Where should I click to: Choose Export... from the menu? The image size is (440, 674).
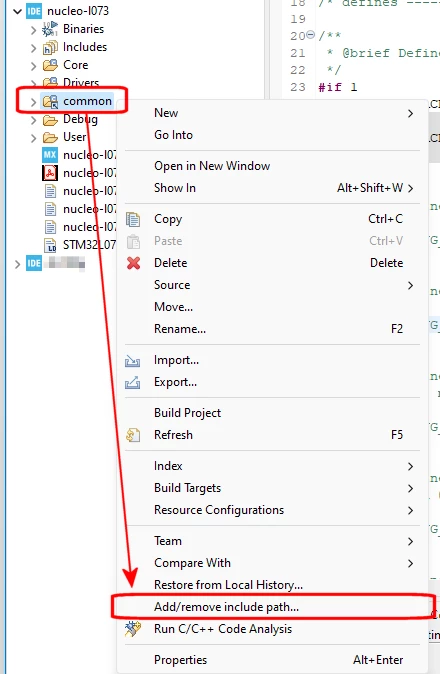point(272,382)
